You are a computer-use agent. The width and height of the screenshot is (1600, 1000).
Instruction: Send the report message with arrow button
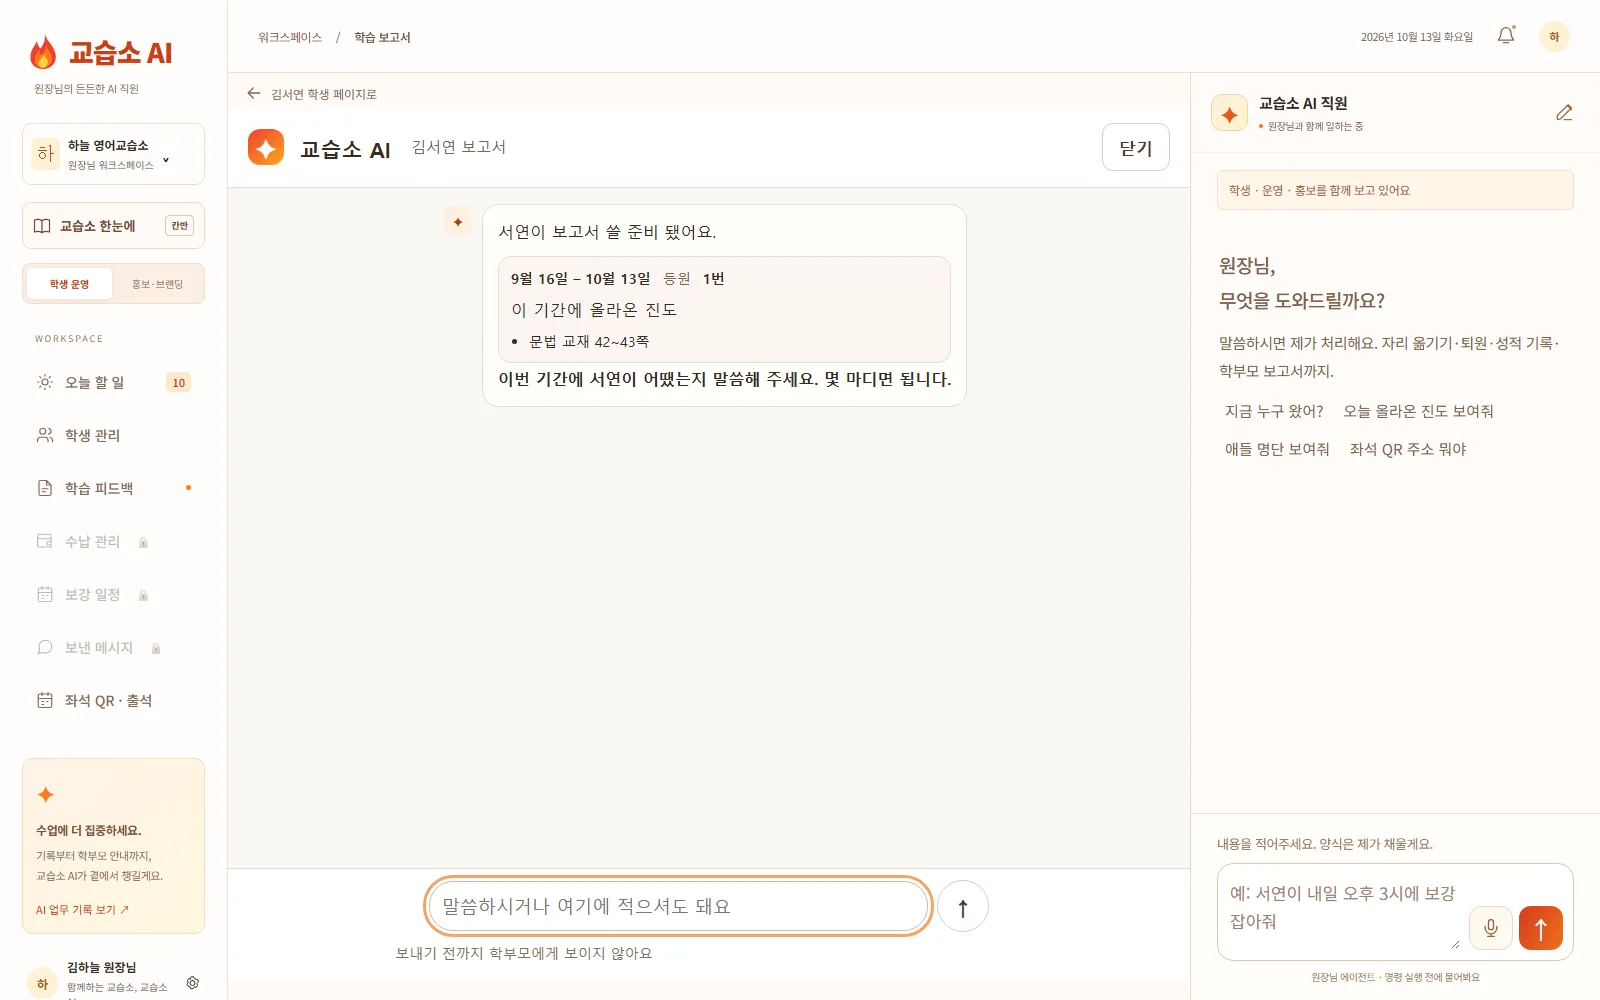963,907
